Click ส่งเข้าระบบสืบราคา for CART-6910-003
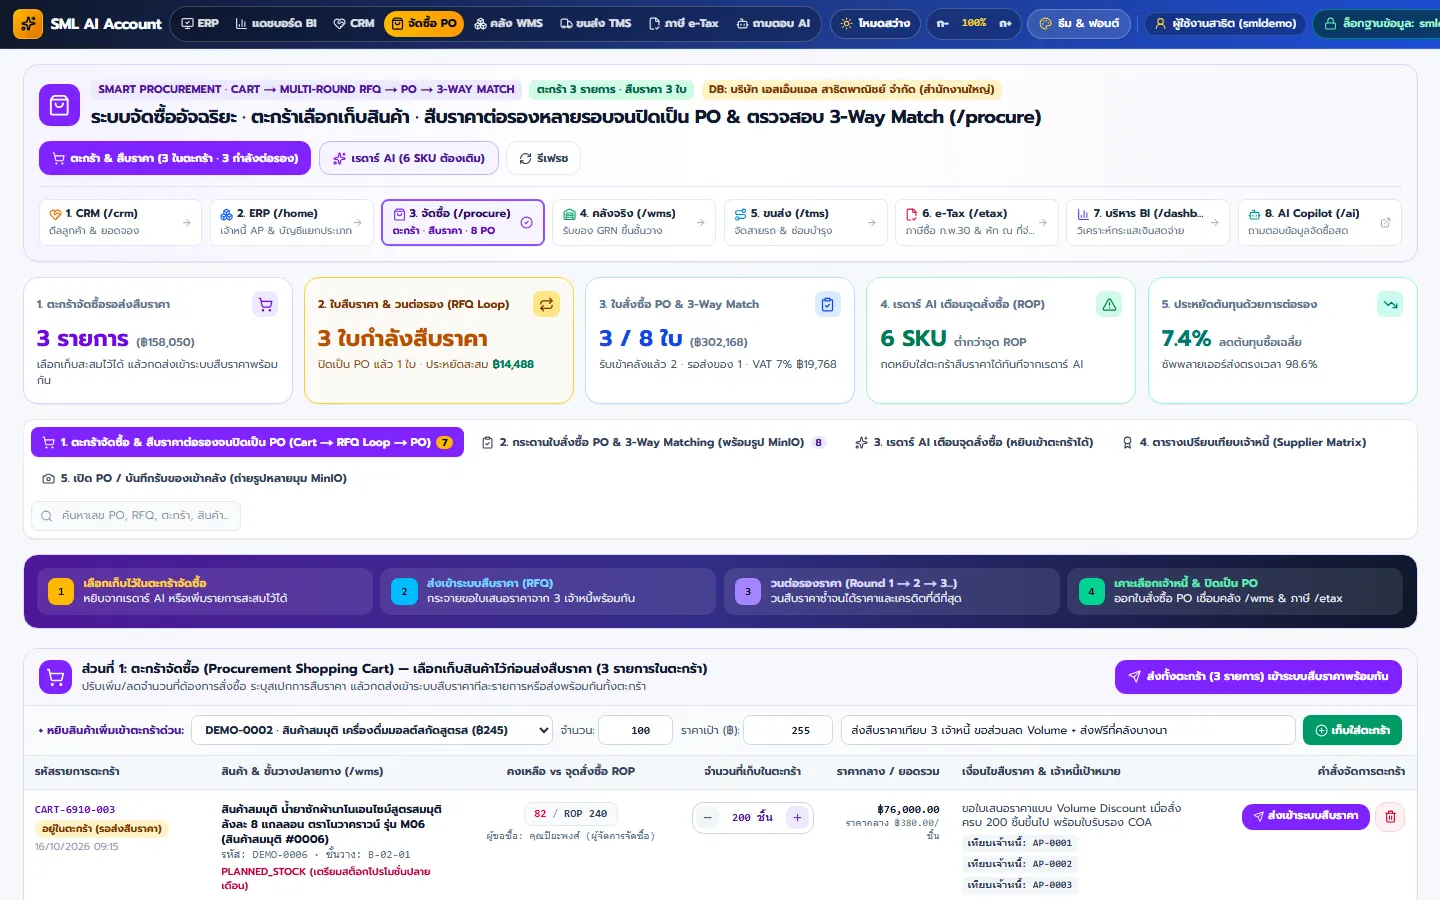The image size is (1440, 900). (1305, 816)
